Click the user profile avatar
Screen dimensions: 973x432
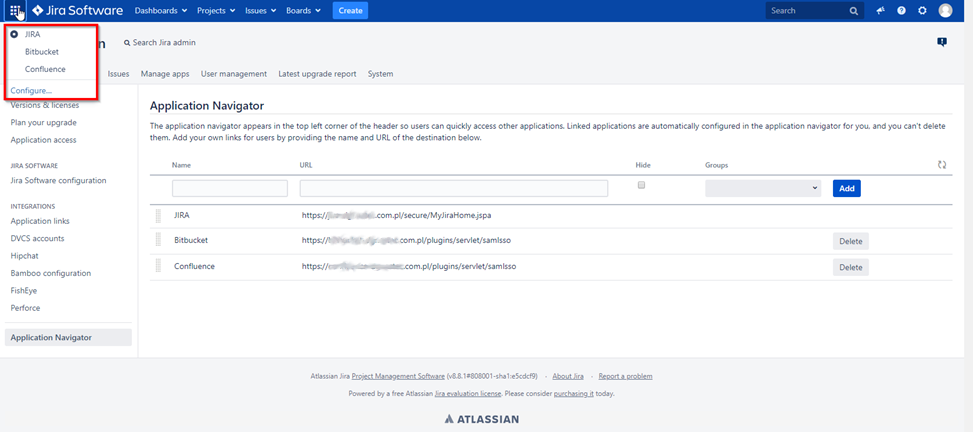coord(945,11)
